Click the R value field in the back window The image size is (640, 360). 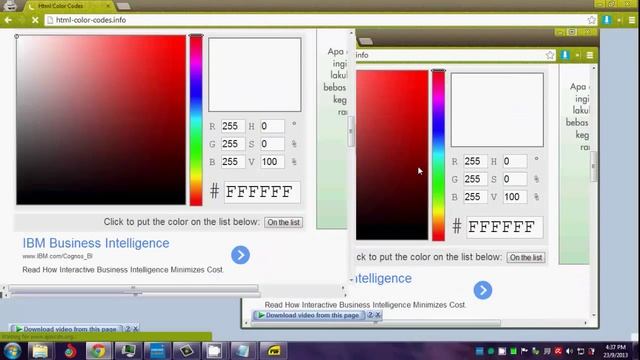(x=476, y=161)
